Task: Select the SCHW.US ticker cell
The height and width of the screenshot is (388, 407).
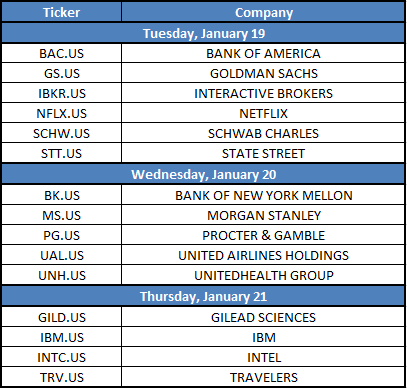Action: pyautogui.click(x=61, y=133)
